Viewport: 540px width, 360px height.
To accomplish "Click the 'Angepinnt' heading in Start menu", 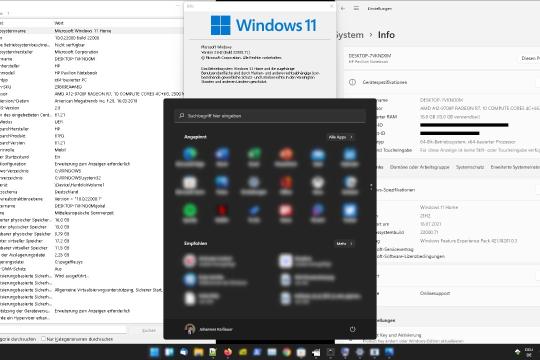I will click(x=195, y=137).
